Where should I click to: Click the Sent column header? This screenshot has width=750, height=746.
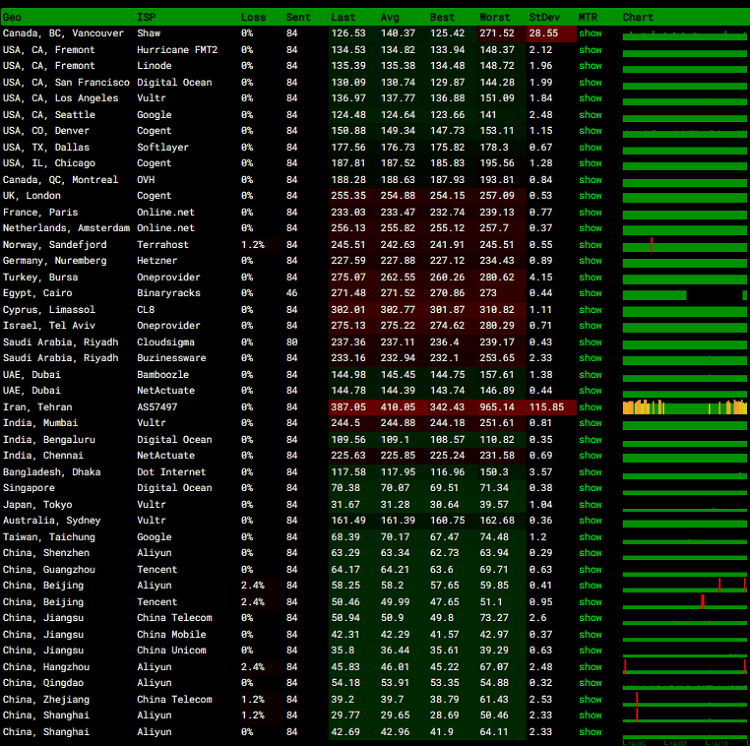click(298, 17)
